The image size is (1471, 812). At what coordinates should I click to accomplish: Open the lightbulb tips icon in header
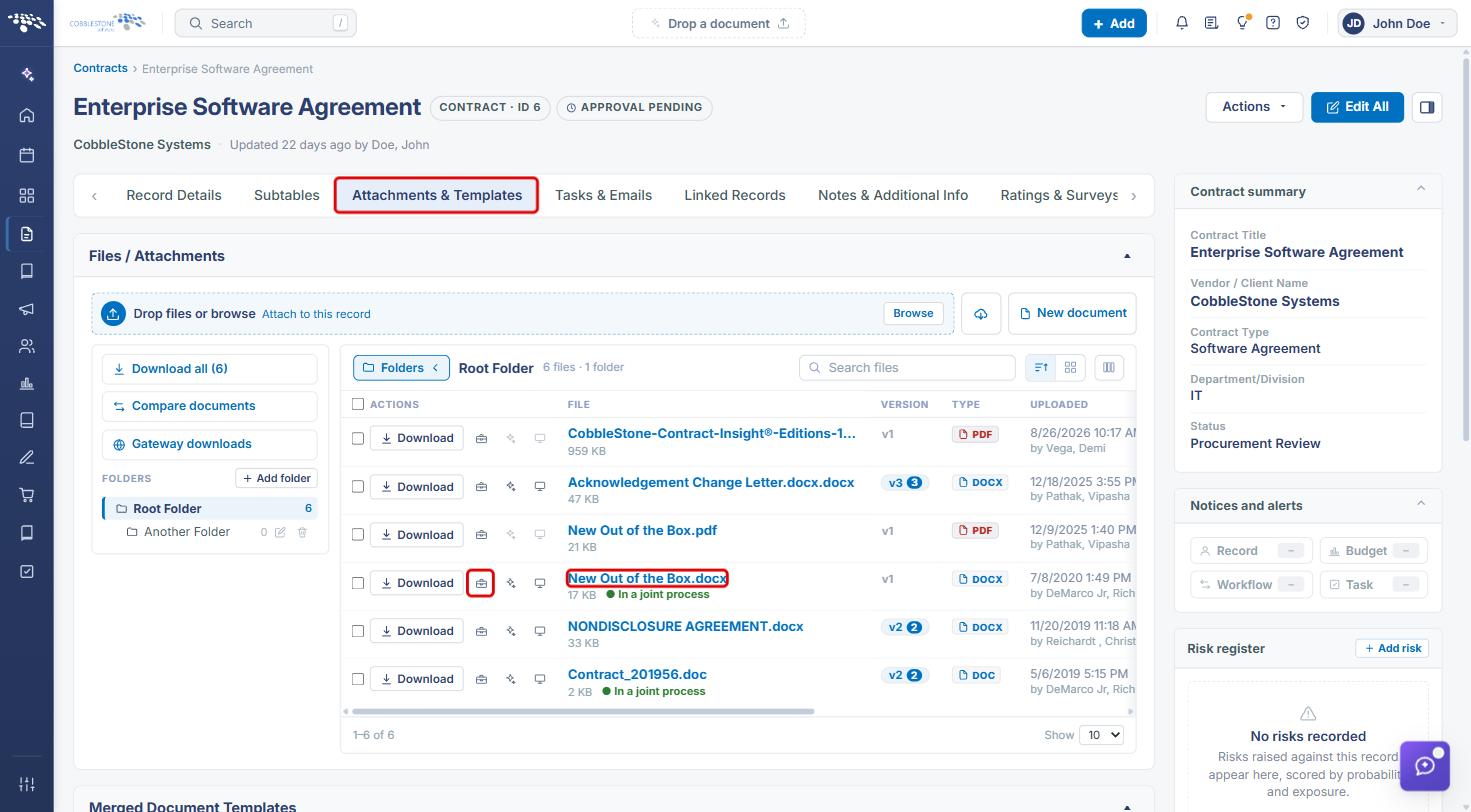[1242, 23]
